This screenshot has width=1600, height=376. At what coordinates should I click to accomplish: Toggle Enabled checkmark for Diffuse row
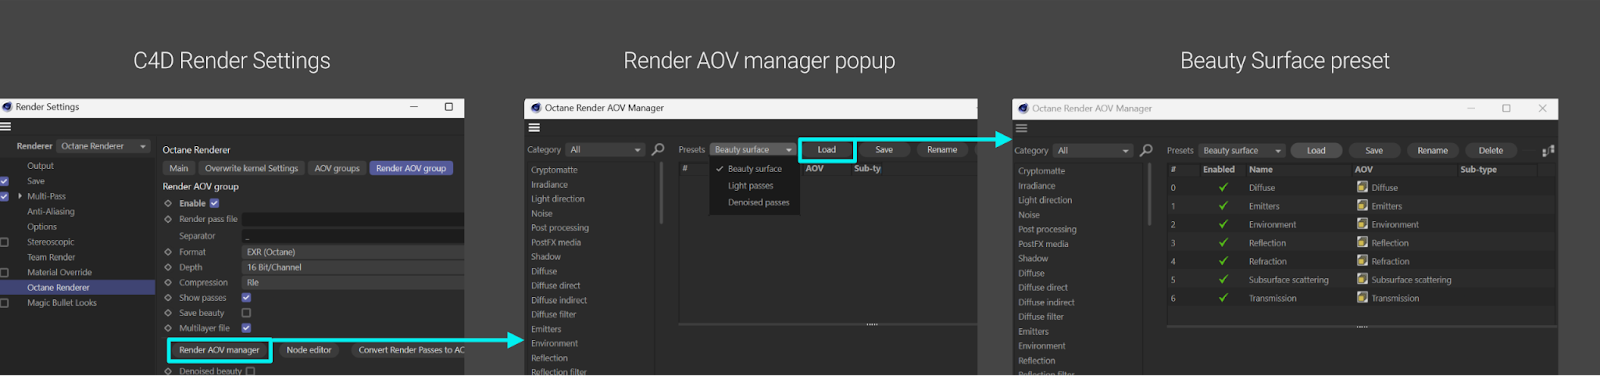(1222, 187)
